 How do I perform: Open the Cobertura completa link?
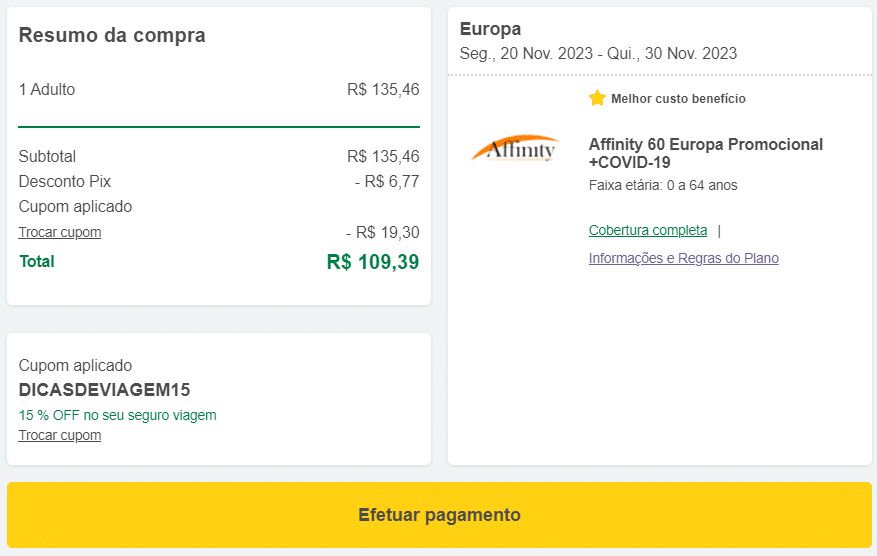point(647,230)
